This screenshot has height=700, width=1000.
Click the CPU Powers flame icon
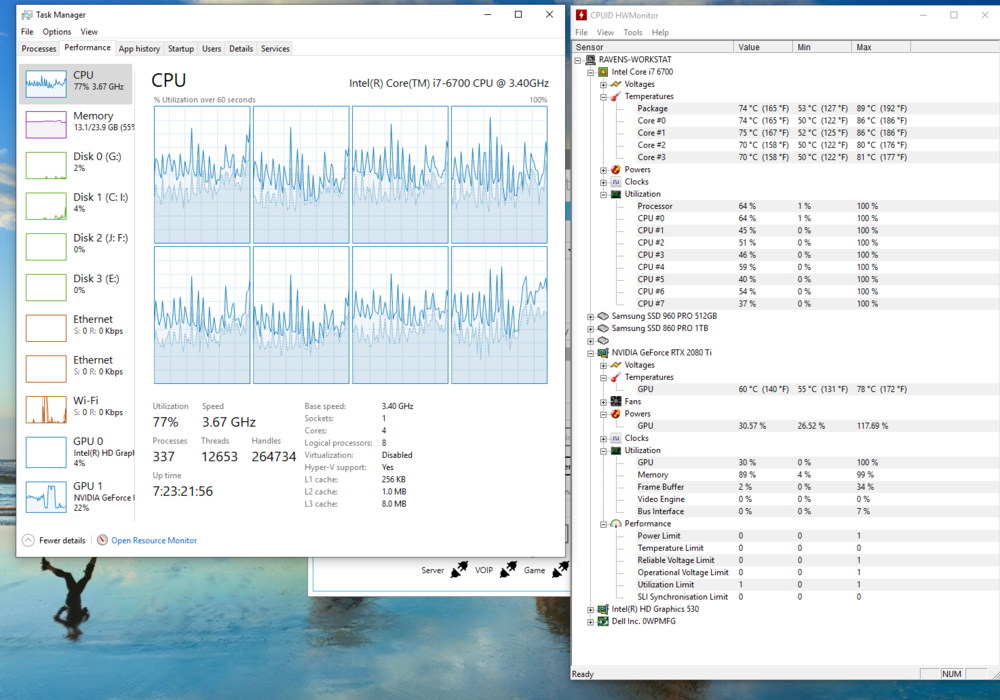(x=615, y=170)
